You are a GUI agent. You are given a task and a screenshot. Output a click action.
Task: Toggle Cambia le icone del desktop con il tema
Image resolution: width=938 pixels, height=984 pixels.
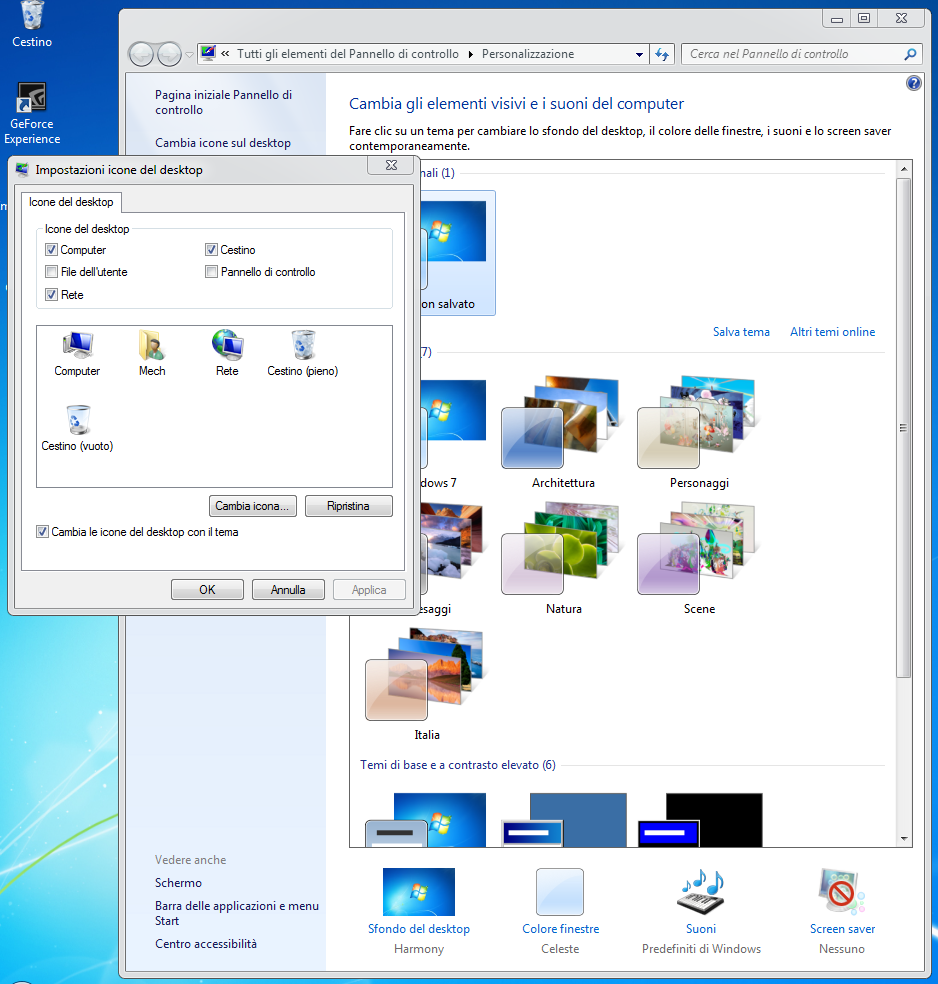[43, 532]
